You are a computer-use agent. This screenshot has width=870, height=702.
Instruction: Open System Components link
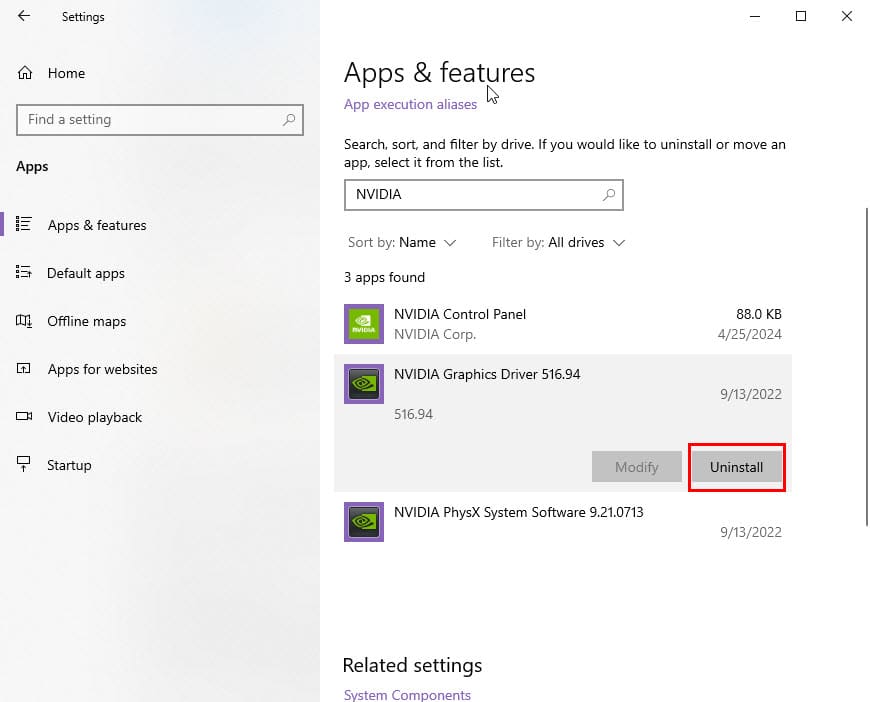point(407,695)
